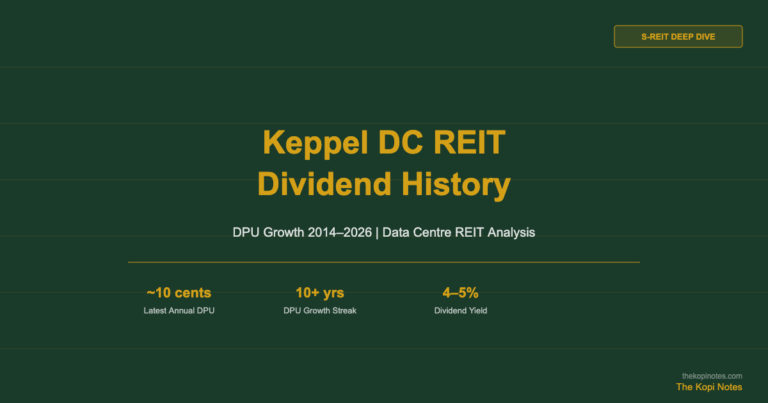Viewport: 768px width, 403px height.
Task: Click the Keppel DC REIT title line
Action: tap(384, 142)
